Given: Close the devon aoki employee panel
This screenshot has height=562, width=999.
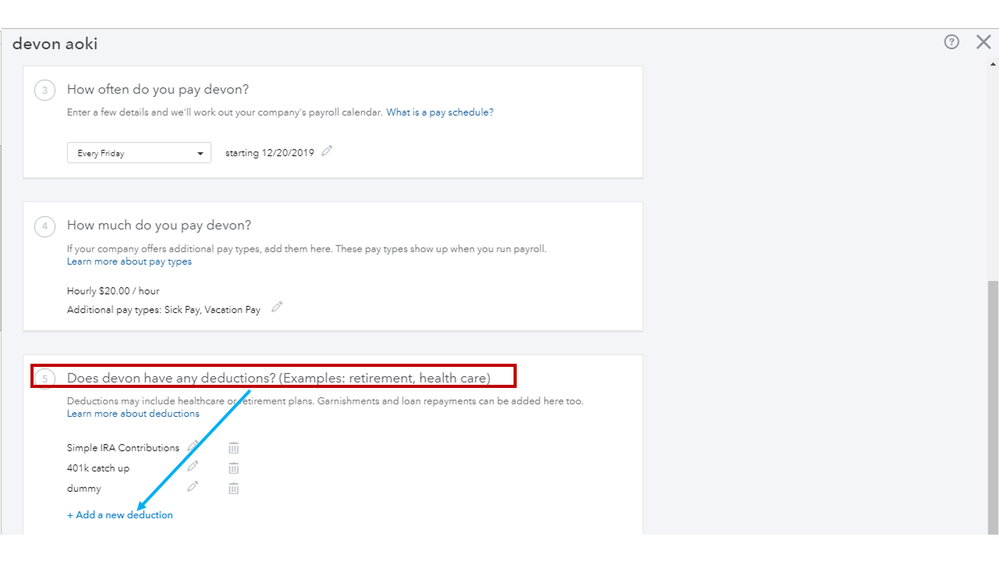Looking at the screenshot, I should click(983, 42).
